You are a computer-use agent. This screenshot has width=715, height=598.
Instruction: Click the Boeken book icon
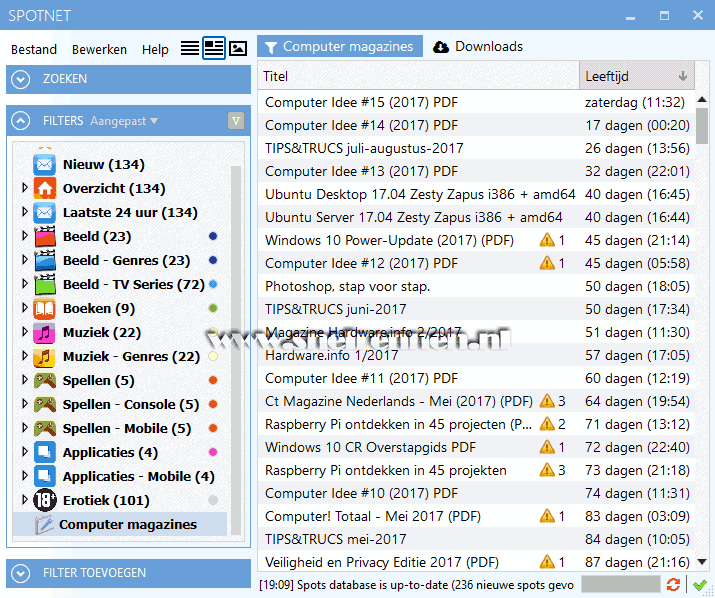click(x=45, y=308)
